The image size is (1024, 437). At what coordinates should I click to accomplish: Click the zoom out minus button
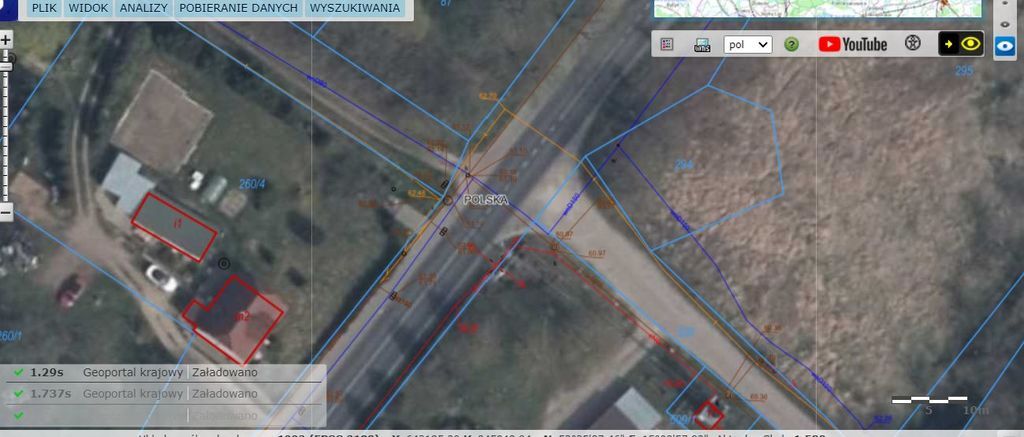[x=6, y=212]
